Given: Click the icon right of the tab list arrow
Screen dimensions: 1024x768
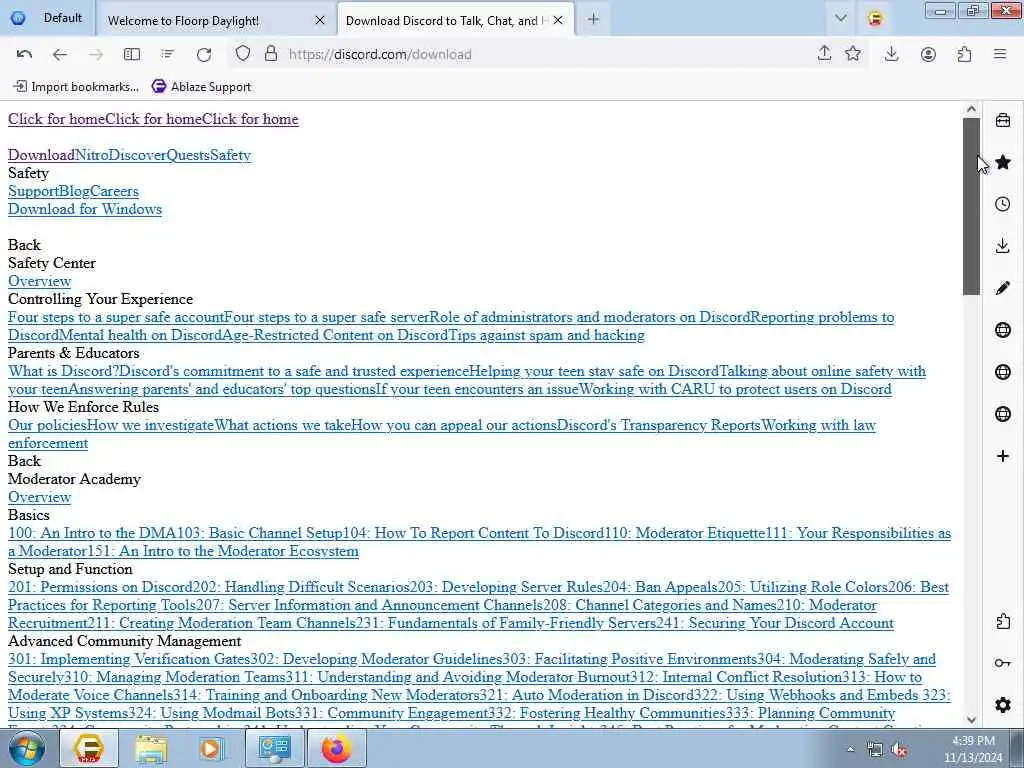Looking at the screenshot, I should 875,18.
